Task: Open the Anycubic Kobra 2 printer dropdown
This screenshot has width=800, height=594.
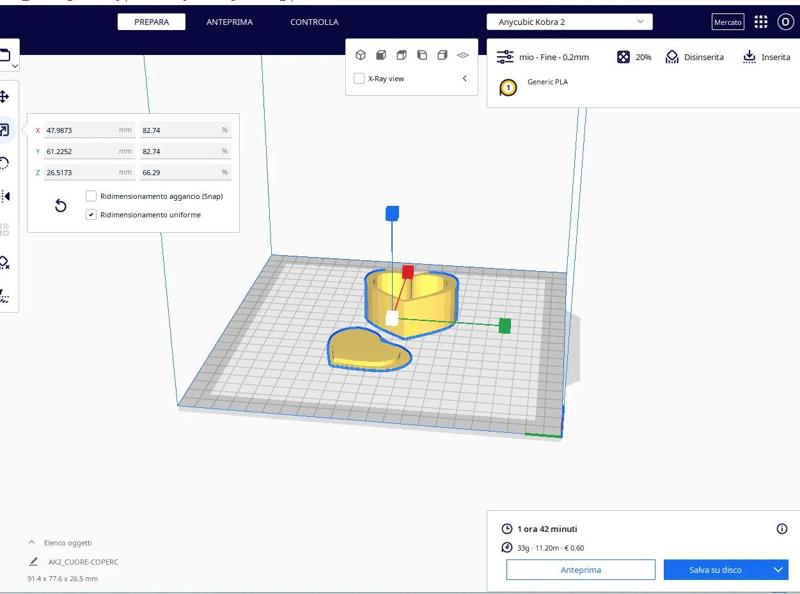Action: [x=569, y=22]
